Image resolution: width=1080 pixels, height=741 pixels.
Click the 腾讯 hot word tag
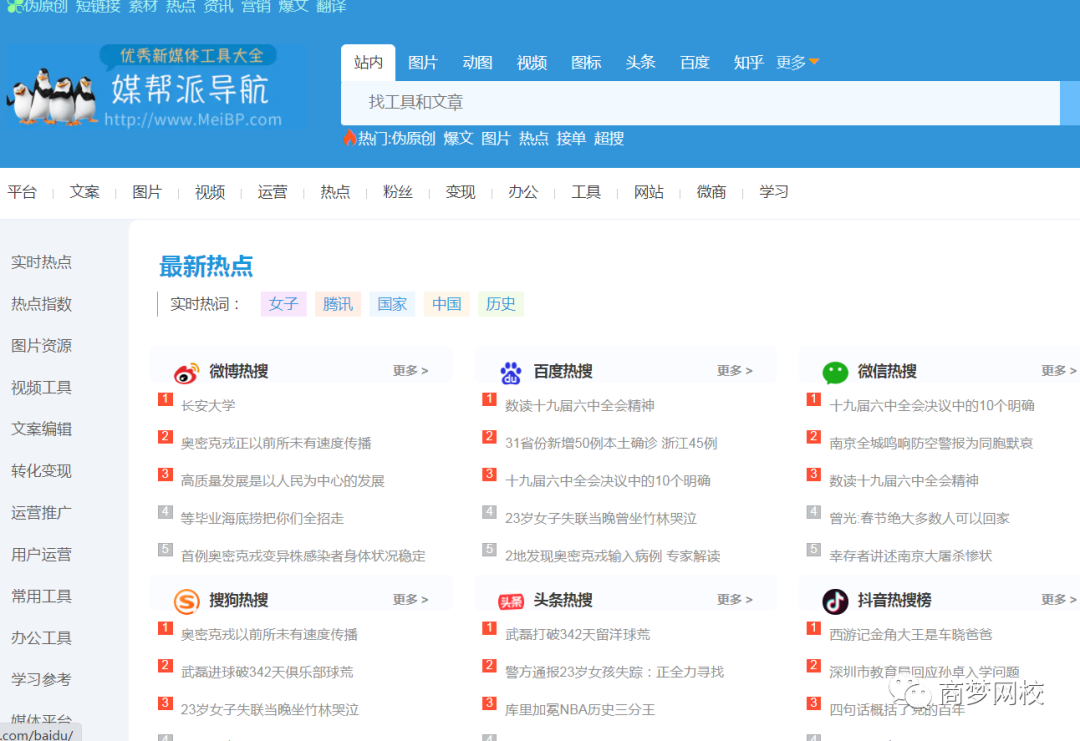click(x=337, y=304)
